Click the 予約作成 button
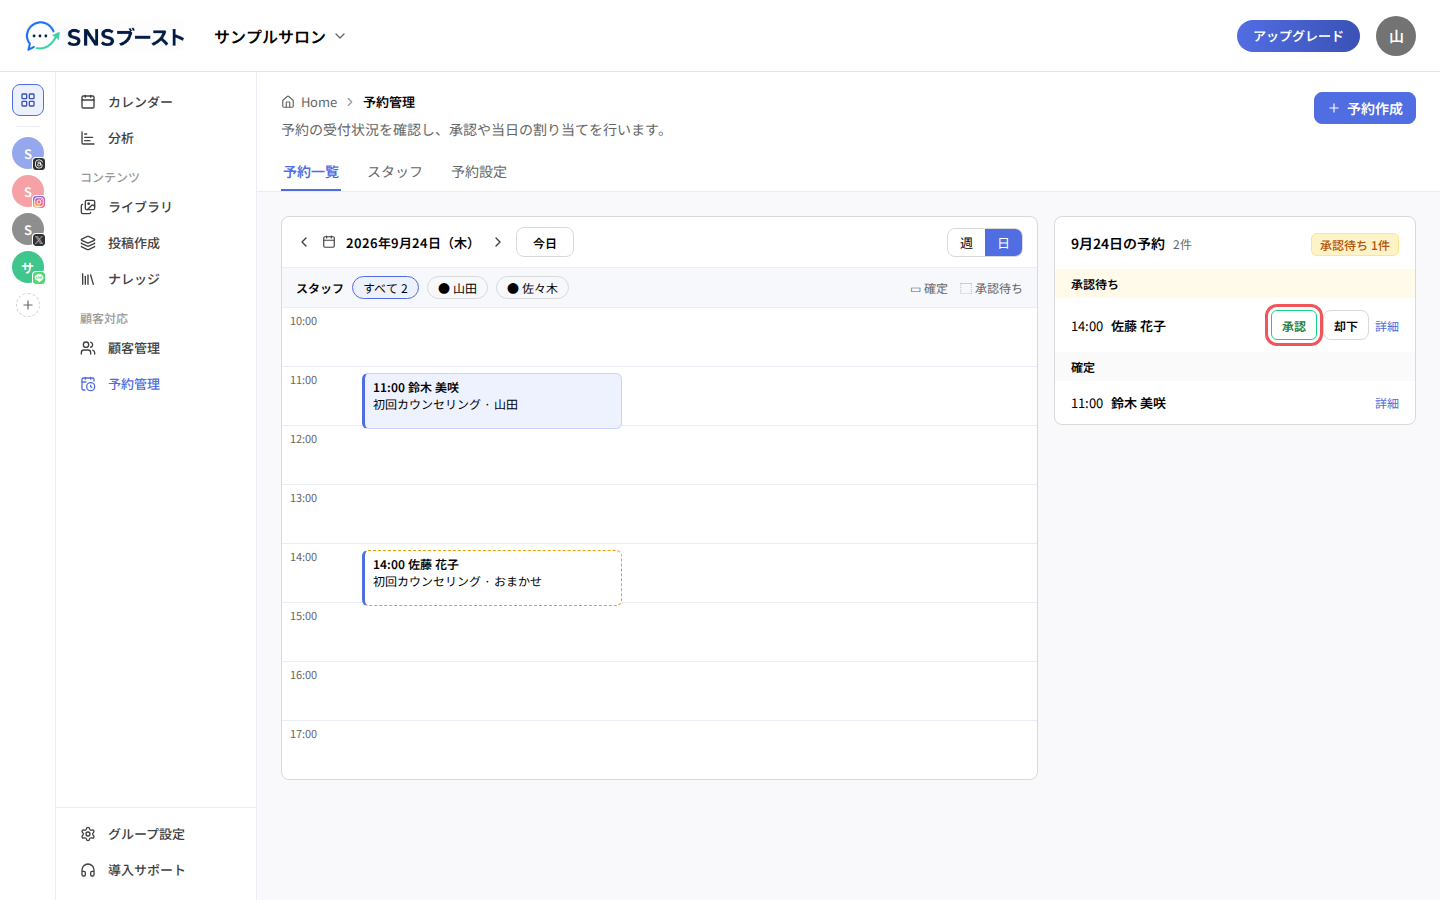Screen dimensions: 1440x900 point(1365,108)
